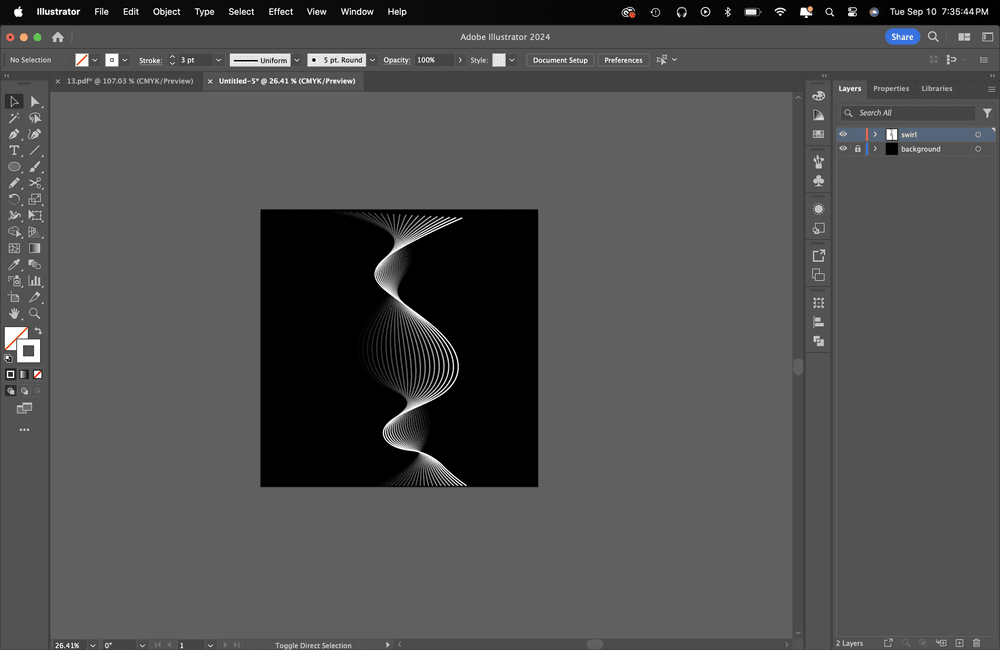Swap fill and stroke colors

coord(38,331)
